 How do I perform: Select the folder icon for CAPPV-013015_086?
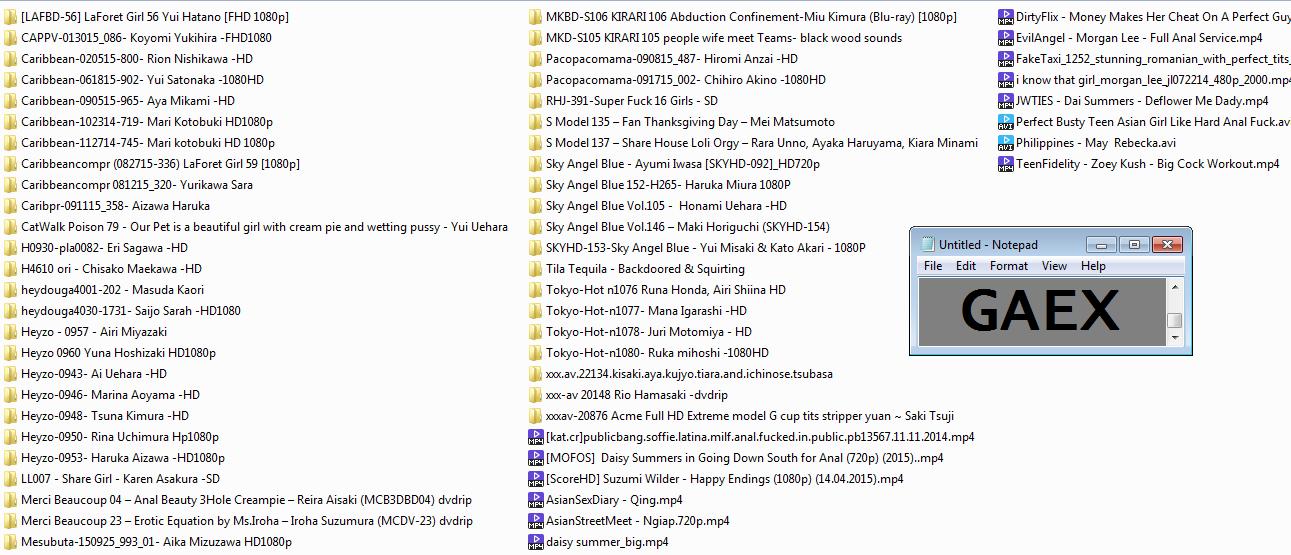pyautogui.click(x=10, y=38)
